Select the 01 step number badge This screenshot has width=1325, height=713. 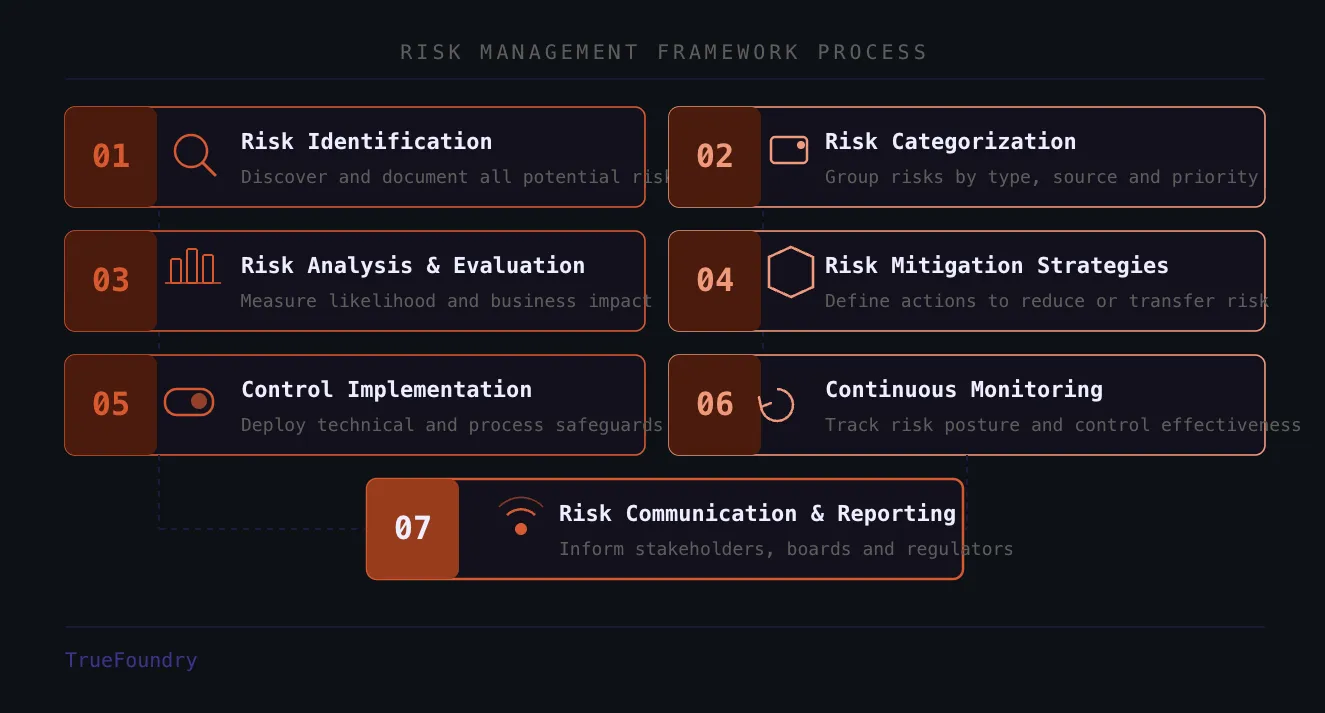[111, 157]
